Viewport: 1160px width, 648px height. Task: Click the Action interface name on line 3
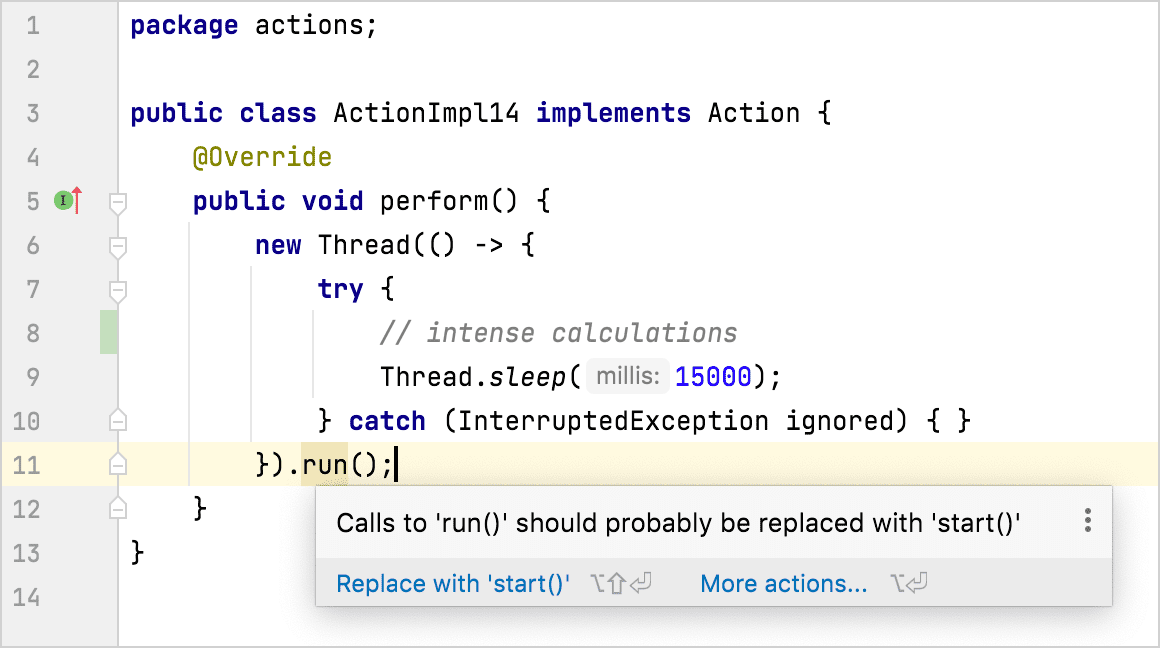[753, 113]
